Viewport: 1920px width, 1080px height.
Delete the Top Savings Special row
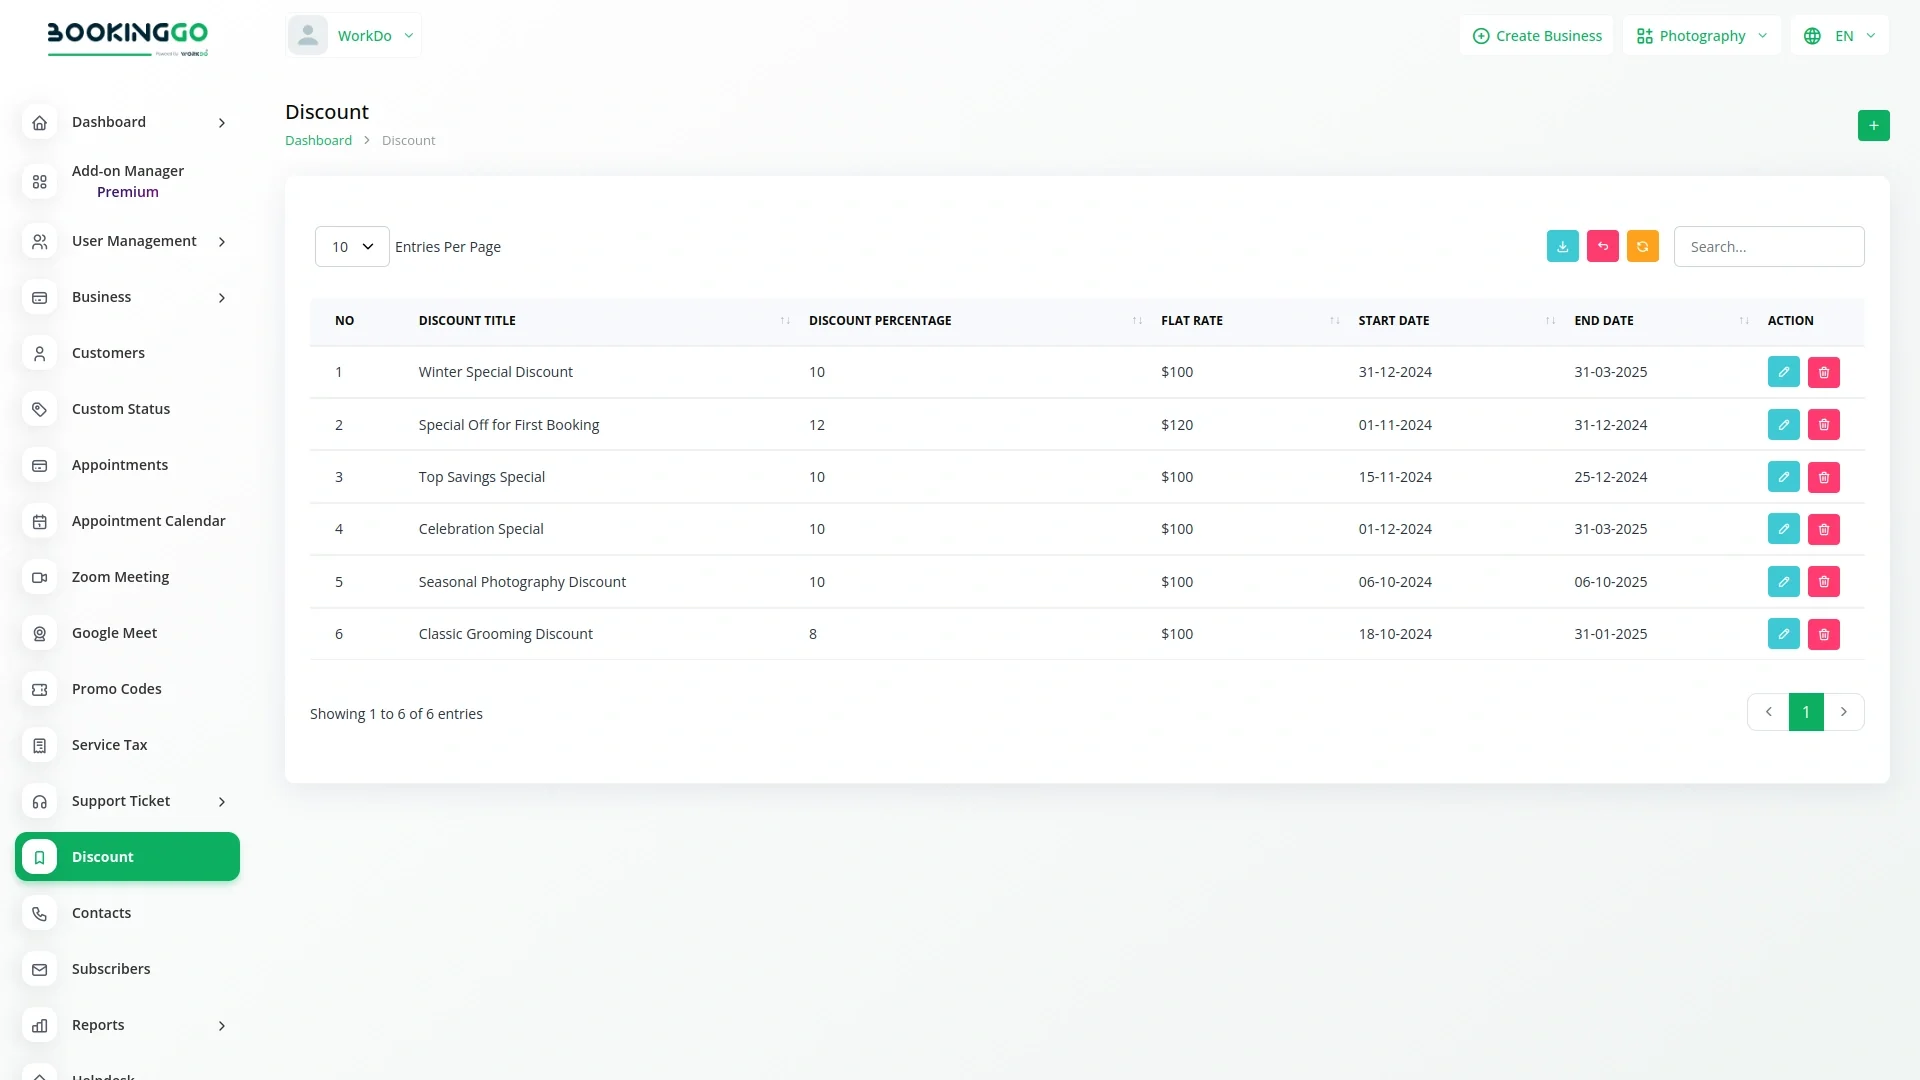point(1823,477)
